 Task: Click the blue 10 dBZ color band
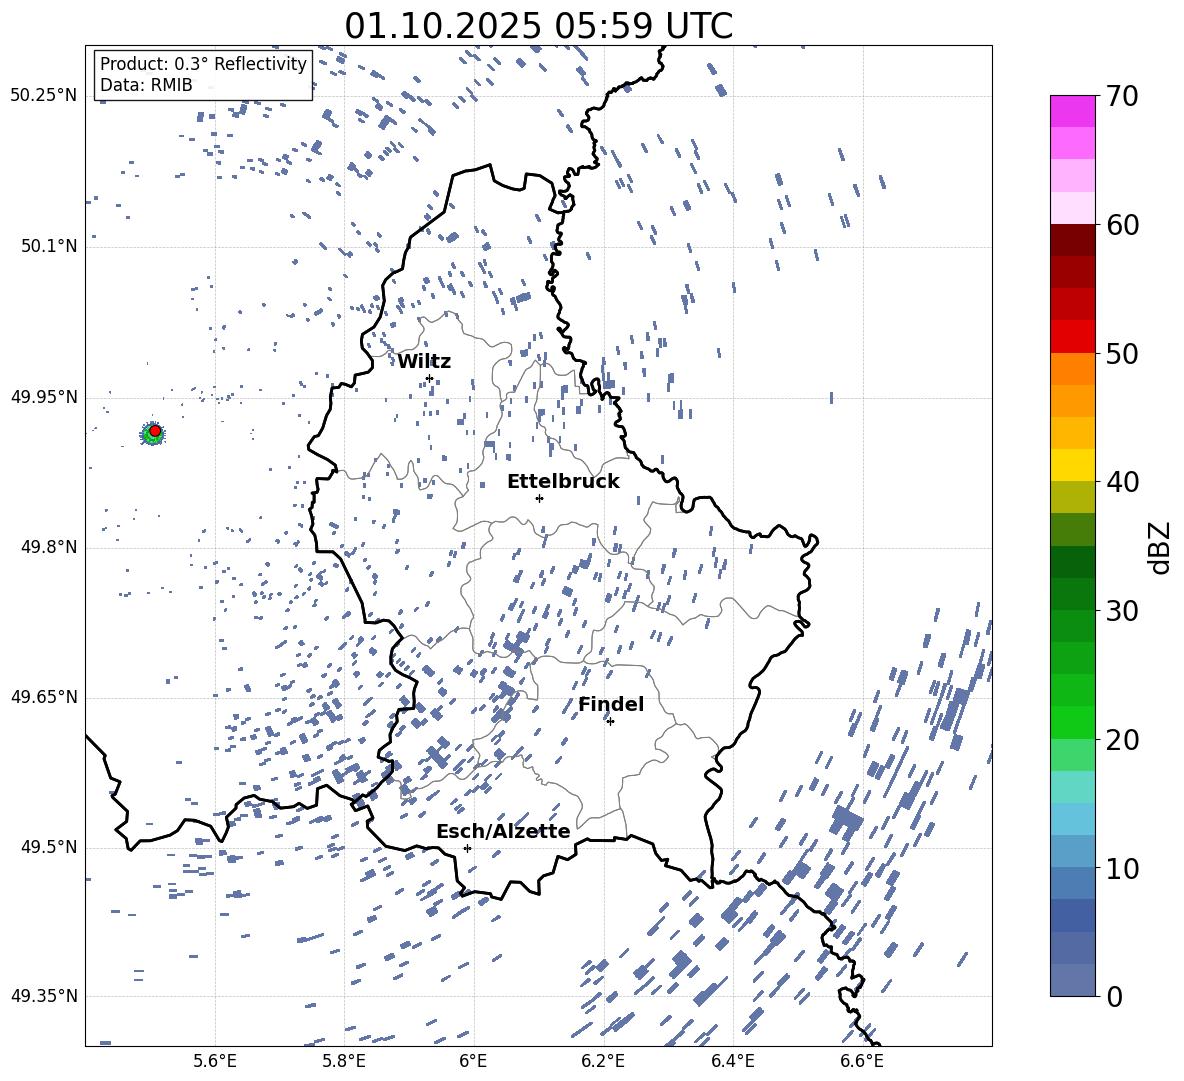point(1072,883)
